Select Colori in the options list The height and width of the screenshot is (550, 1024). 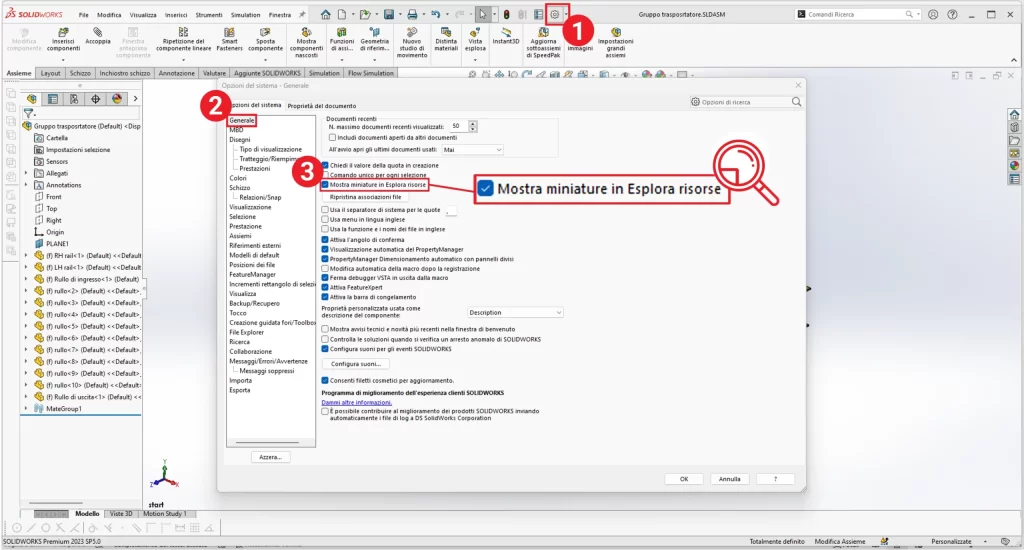(x=238, y=178)
